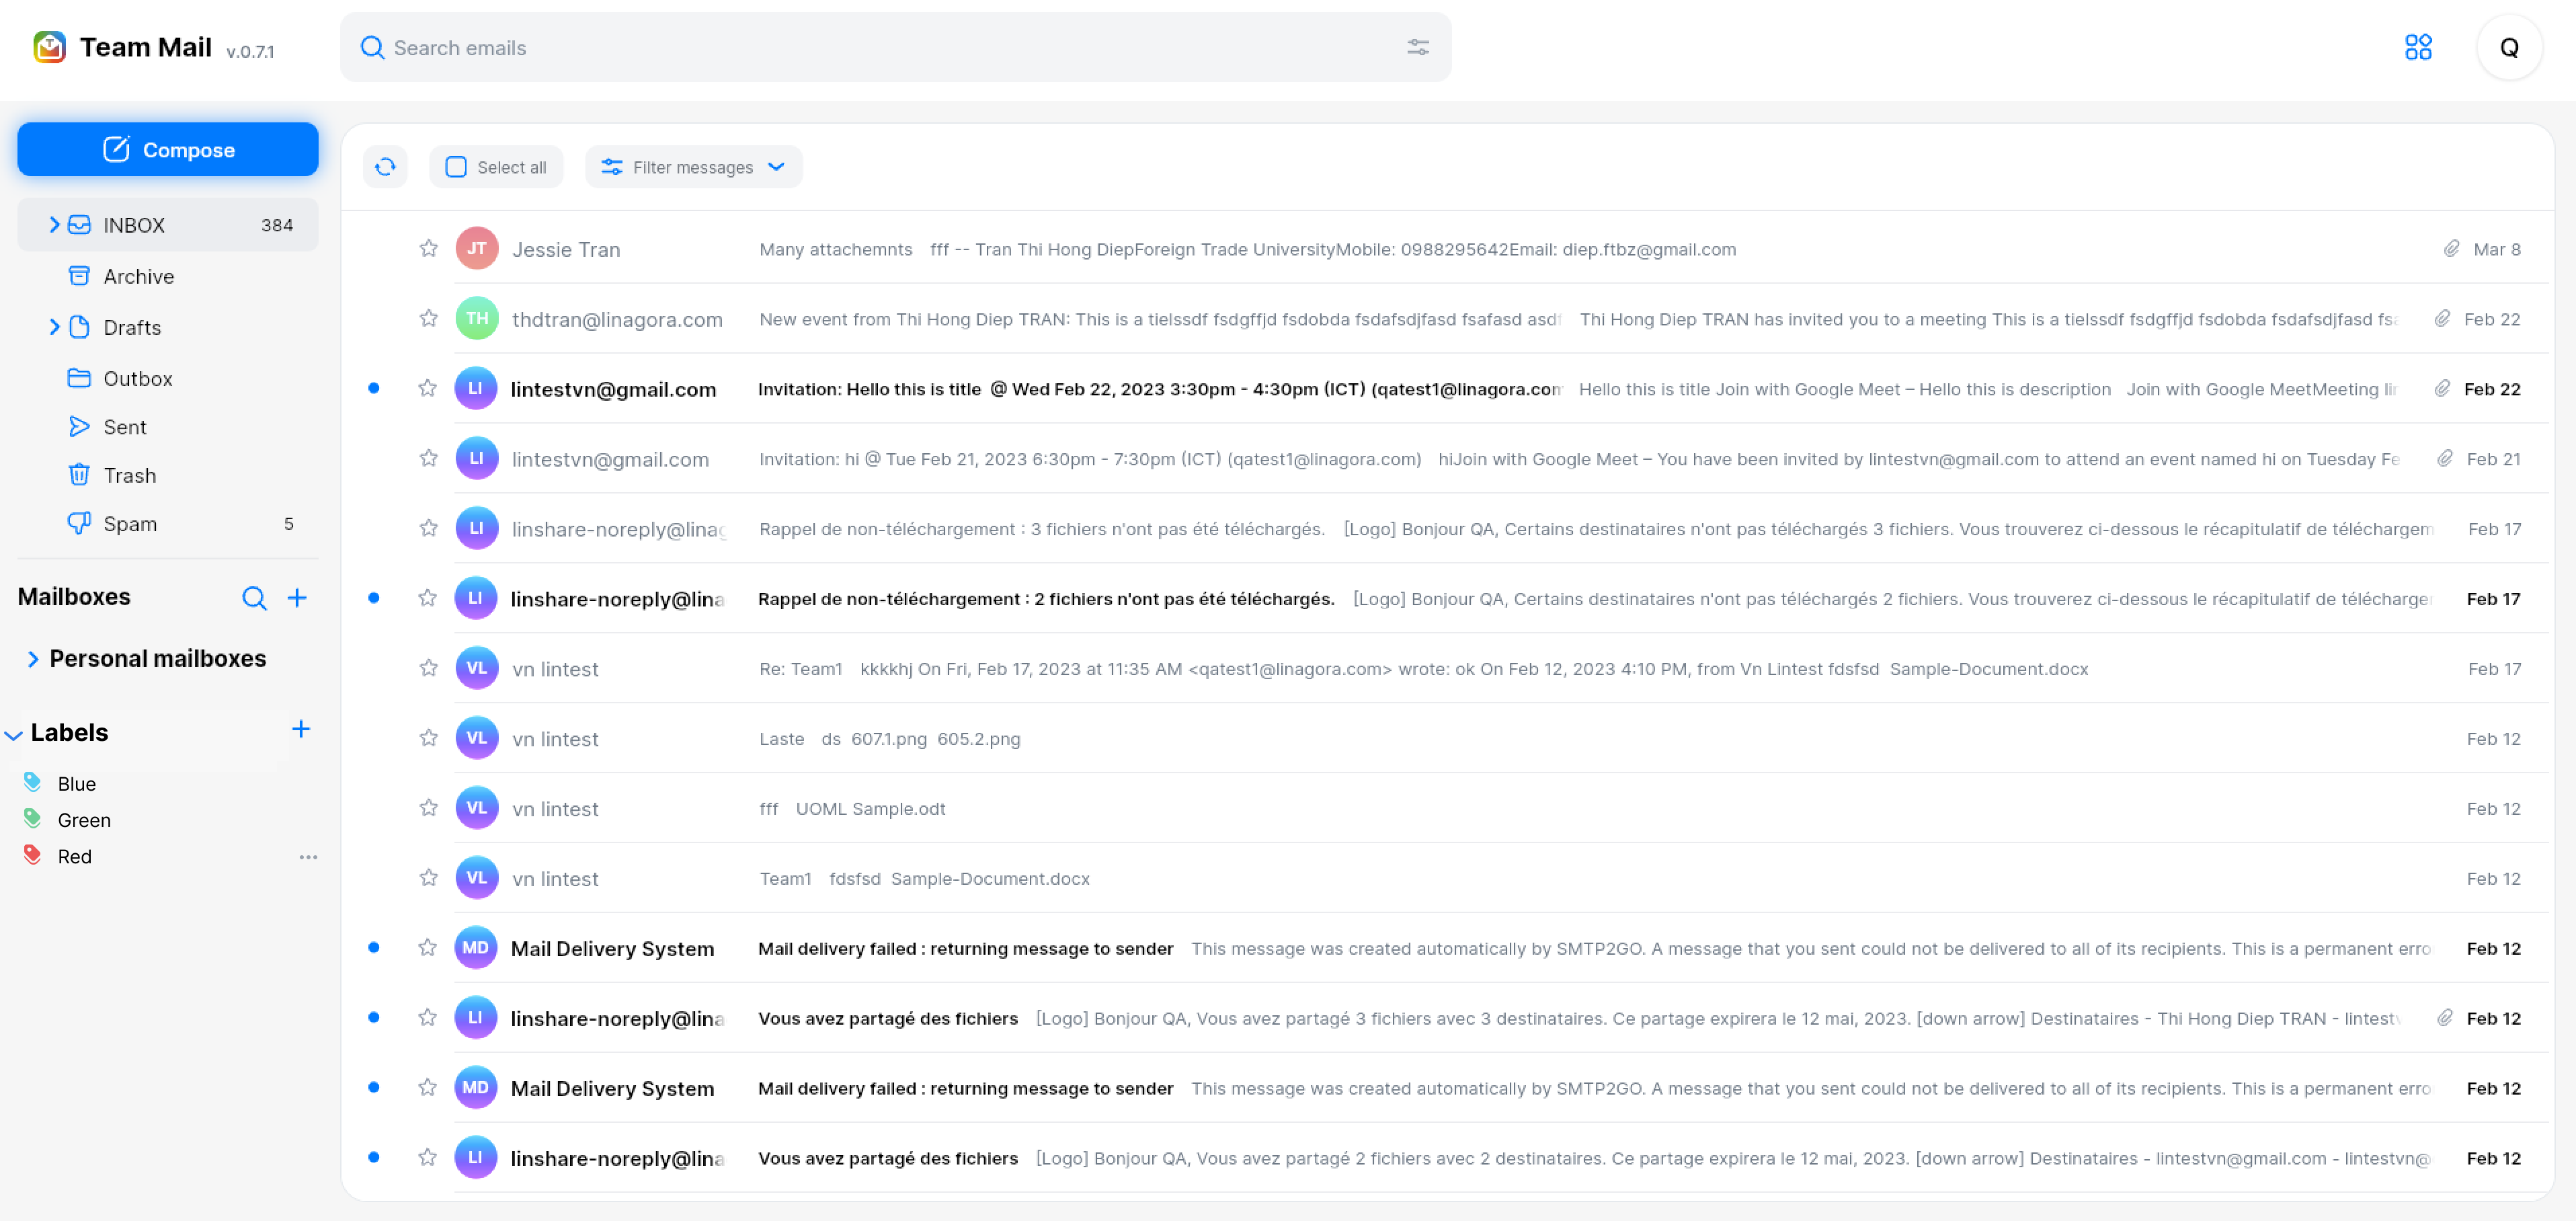Compose a new email
Viewport: 2576px width, 1221px height.
click(168, 149)
